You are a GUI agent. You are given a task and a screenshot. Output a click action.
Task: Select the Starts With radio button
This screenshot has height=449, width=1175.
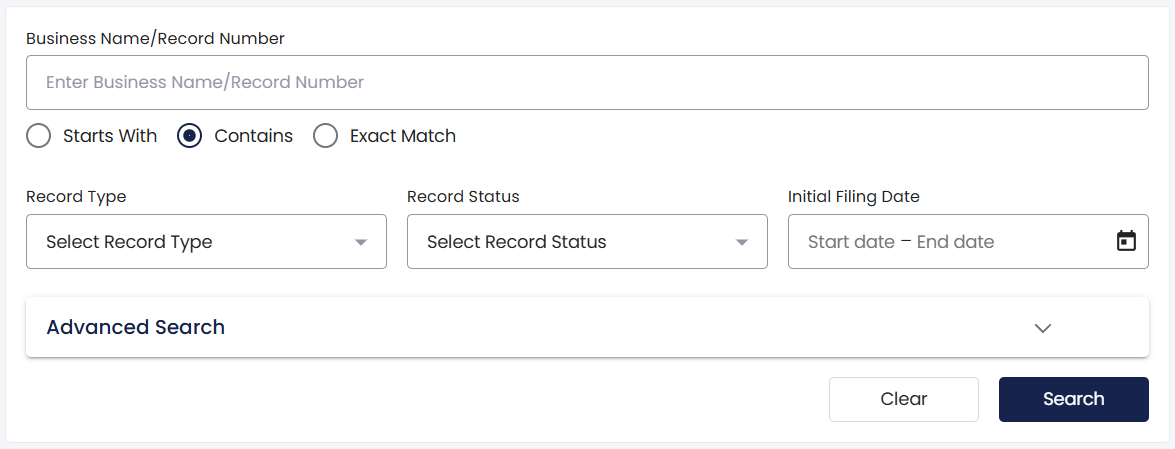[x=38, y=136]
